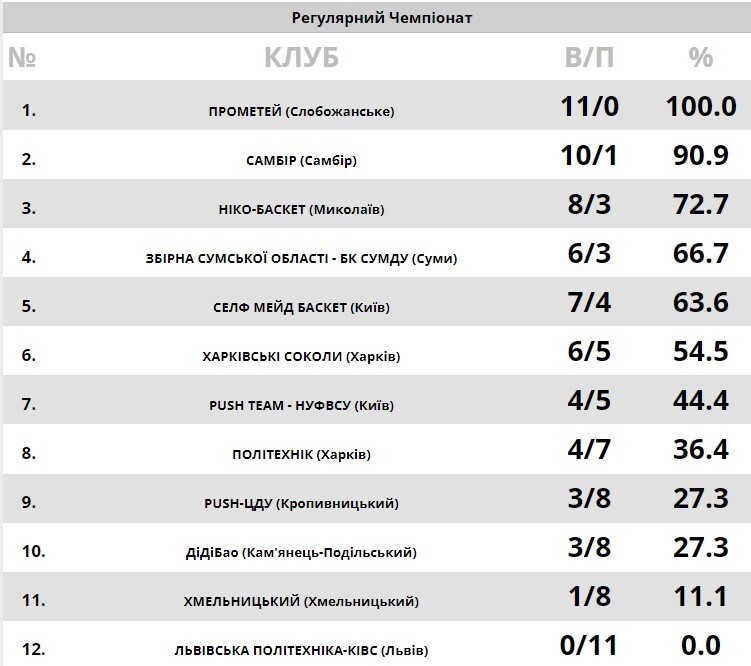Viewport: 751px width, 666px height.
Task: Click ХМЕЛЬНИЦЬКИЙ (Хмельницький) team name
Action: (x=301, y=601)
